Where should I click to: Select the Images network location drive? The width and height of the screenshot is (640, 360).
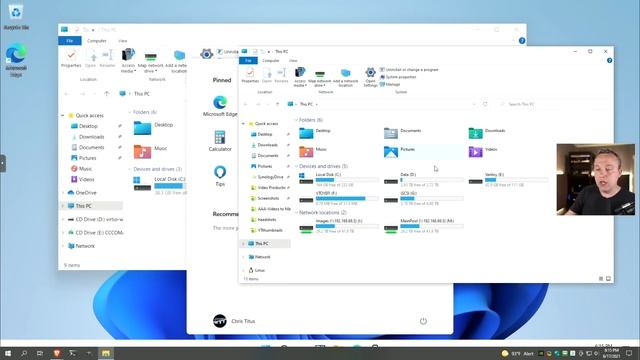(x=338, y=226)
